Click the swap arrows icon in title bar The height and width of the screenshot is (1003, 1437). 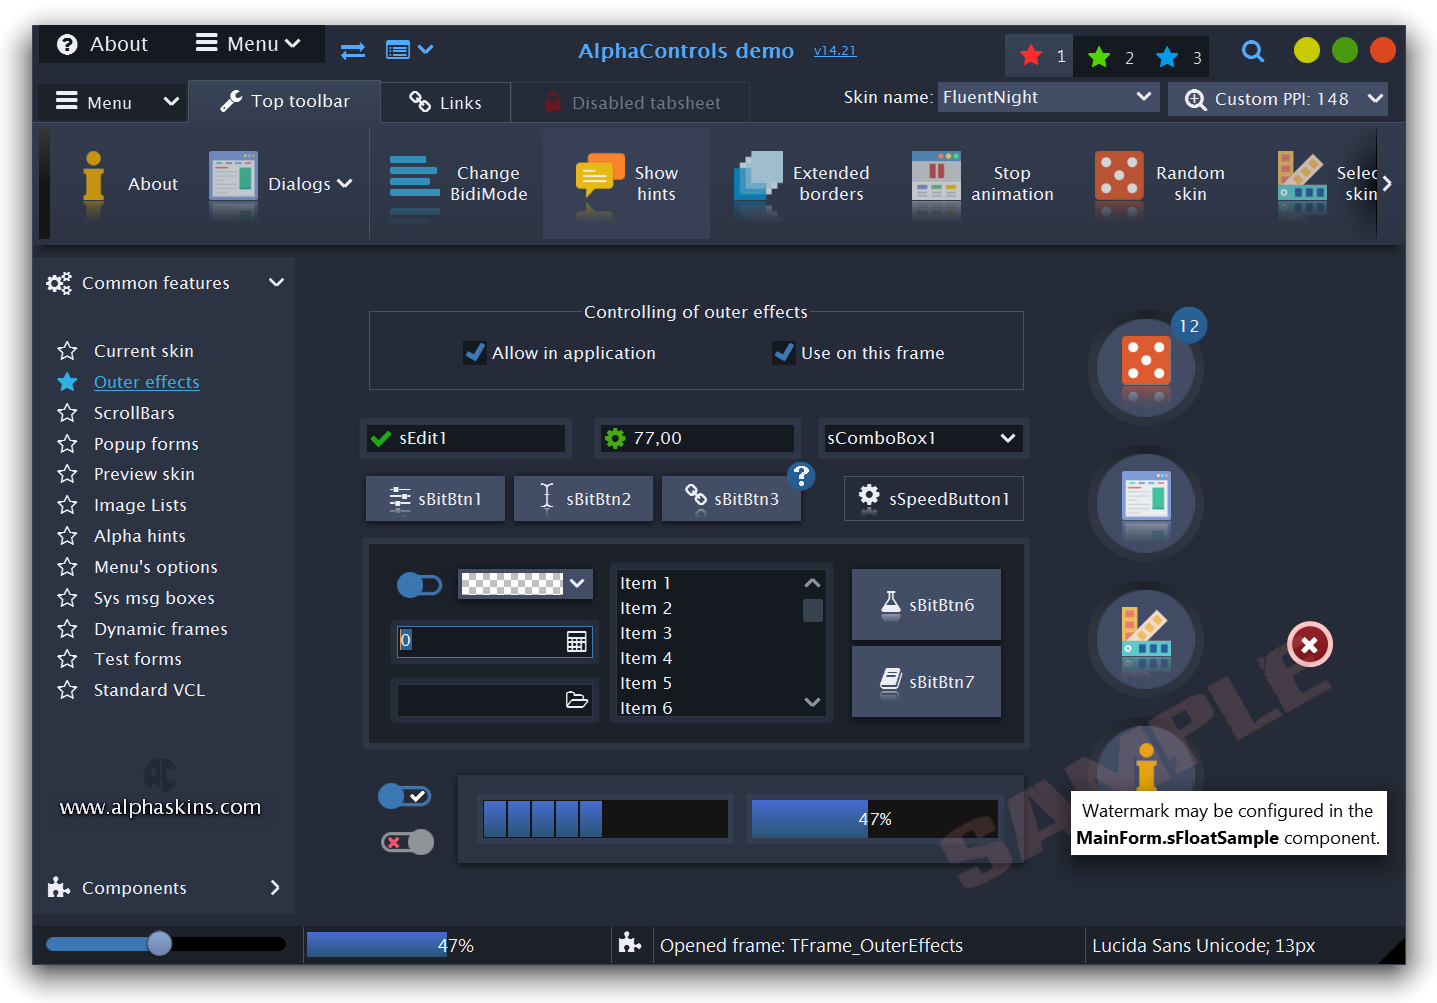(x=353, y=50)
